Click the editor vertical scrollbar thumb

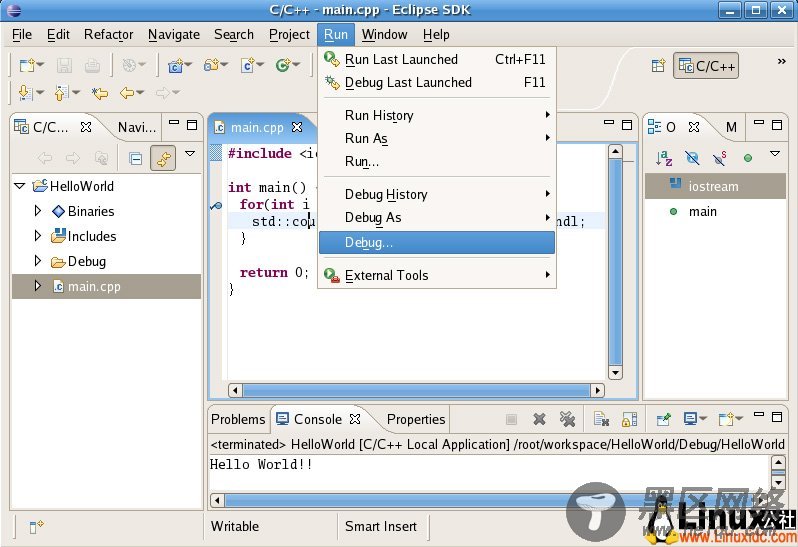(615, 262)
